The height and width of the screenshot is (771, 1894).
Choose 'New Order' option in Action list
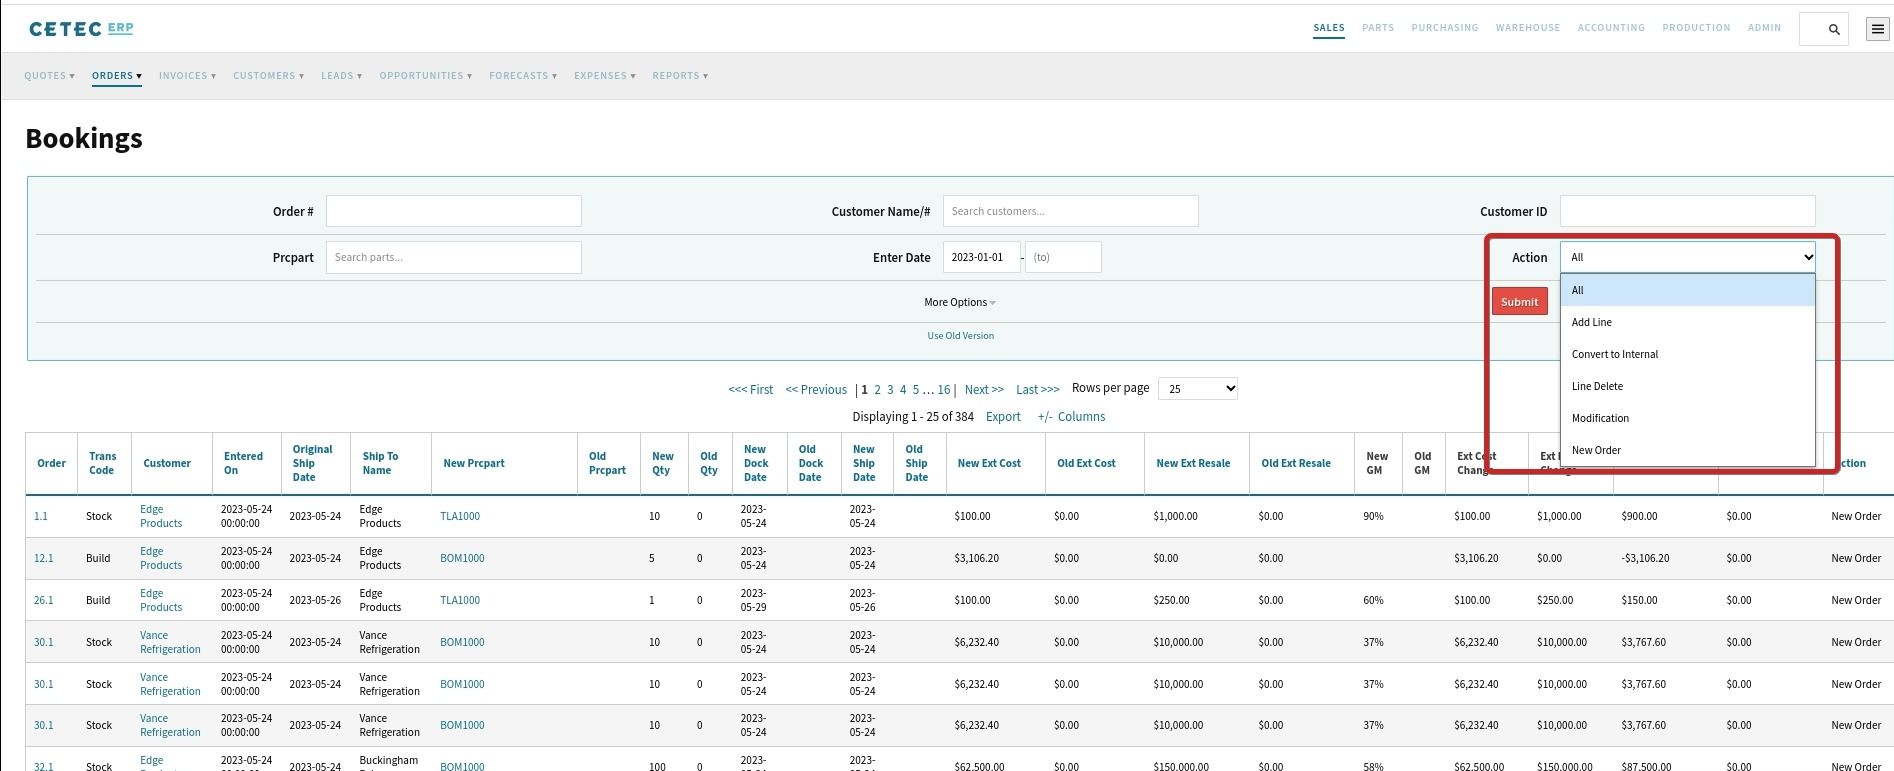(x=1596, y=450)
